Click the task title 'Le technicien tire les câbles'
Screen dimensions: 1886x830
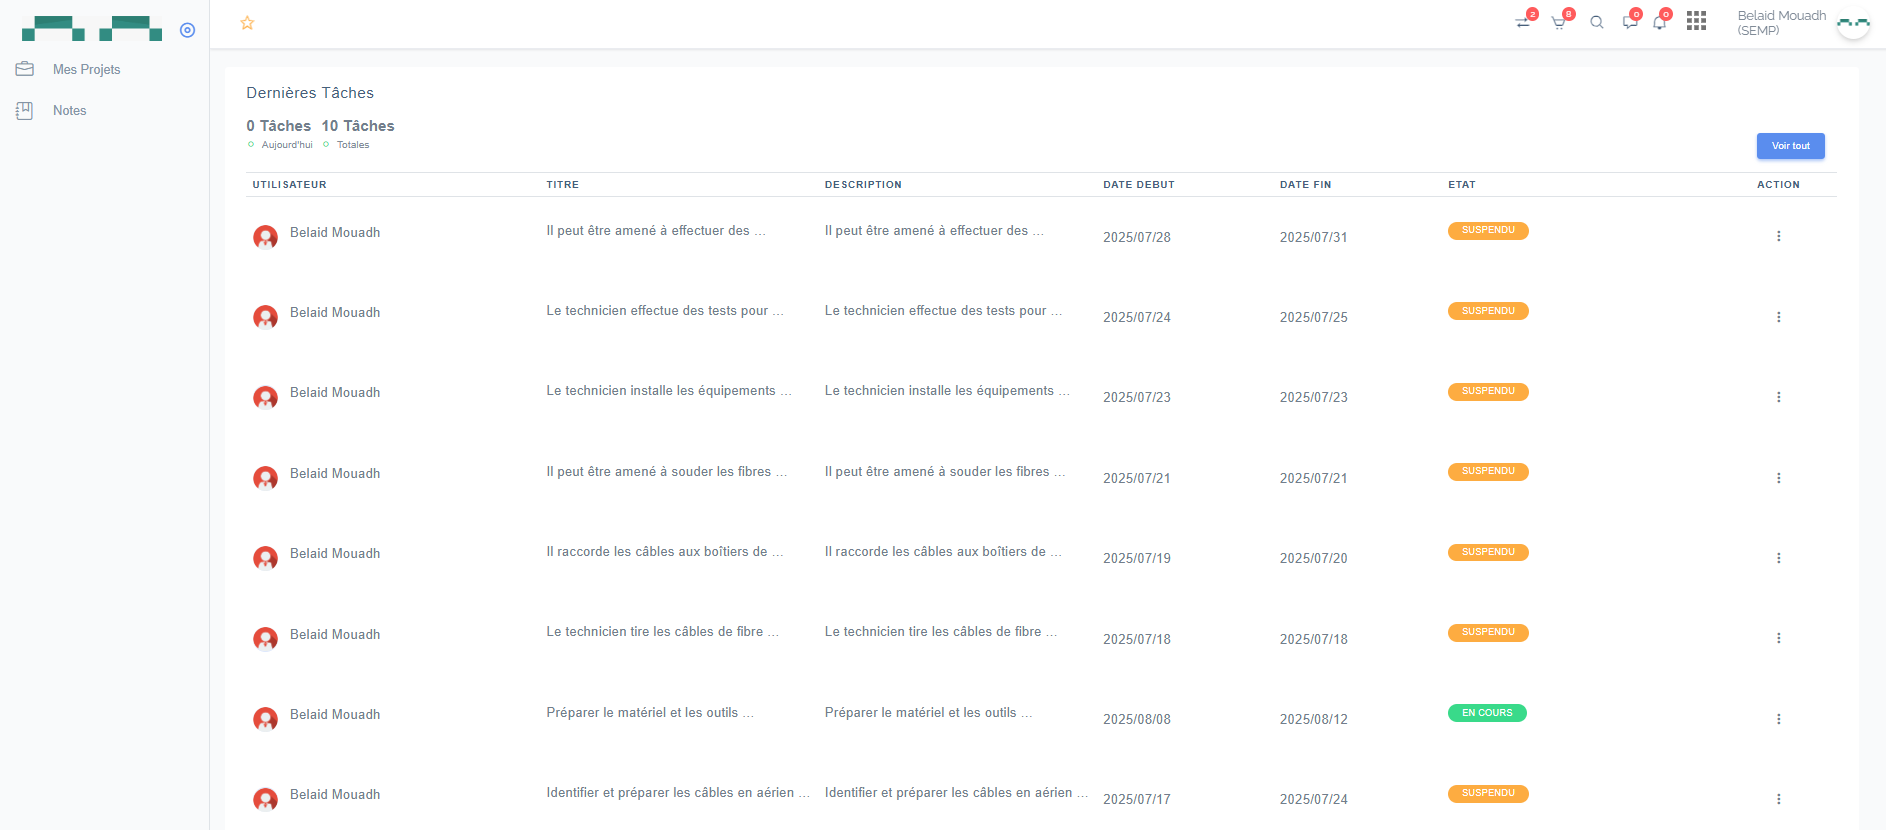tap(661, 632)
